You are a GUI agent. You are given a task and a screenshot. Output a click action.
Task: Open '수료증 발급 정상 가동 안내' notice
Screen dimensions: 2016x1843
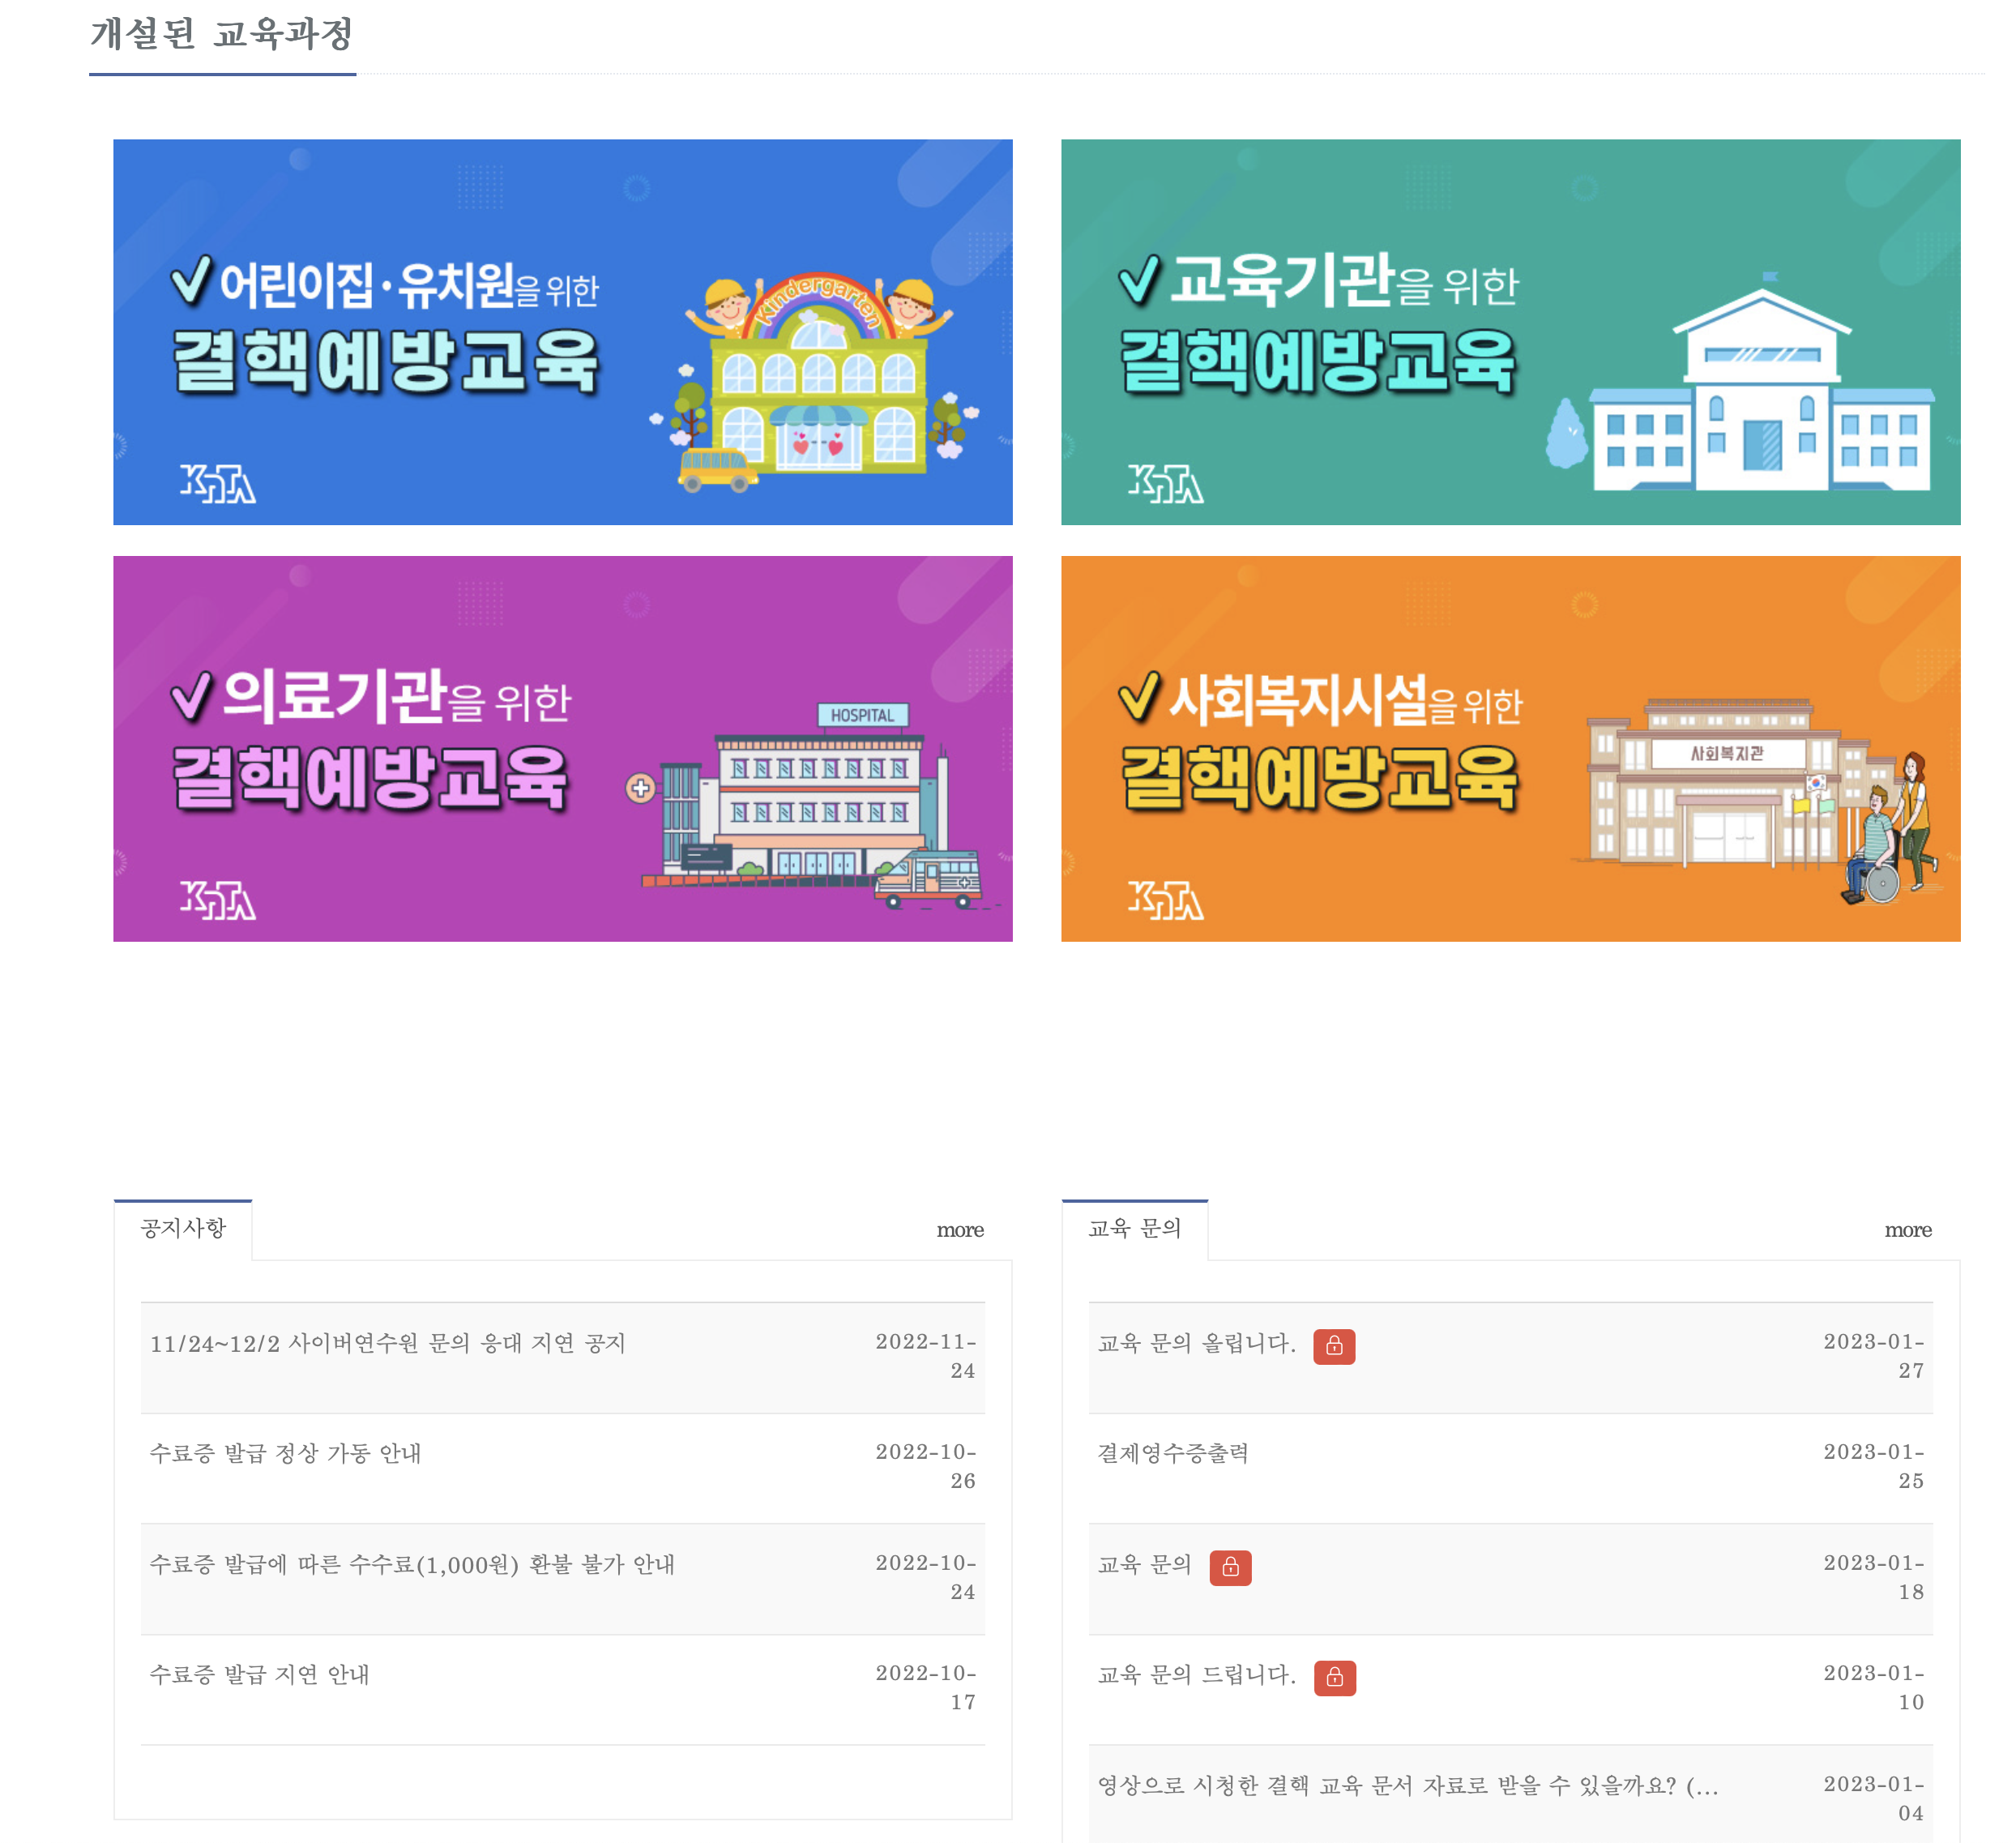[285, 1453]
